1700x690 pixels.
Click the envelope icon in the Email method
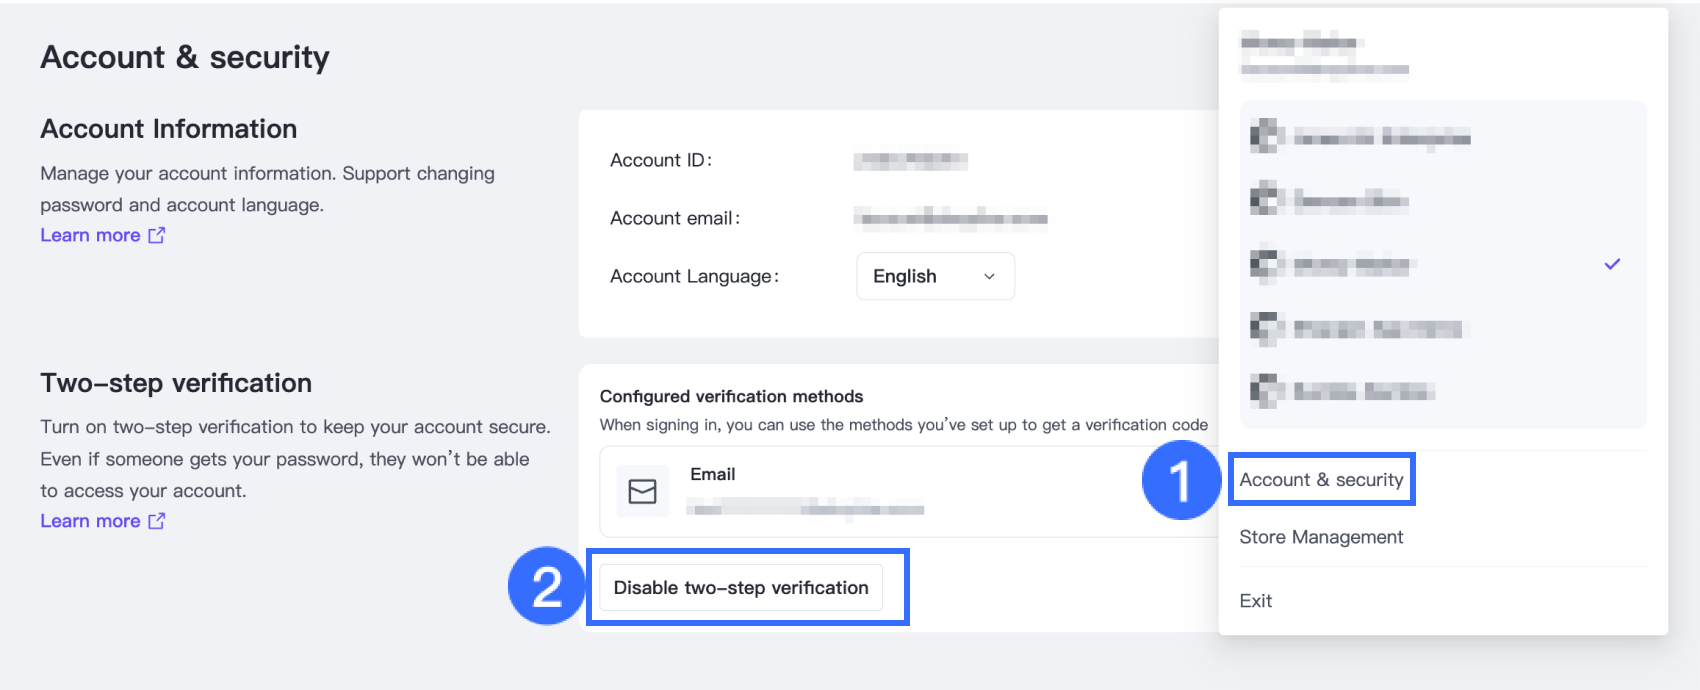tap(642, 491)
